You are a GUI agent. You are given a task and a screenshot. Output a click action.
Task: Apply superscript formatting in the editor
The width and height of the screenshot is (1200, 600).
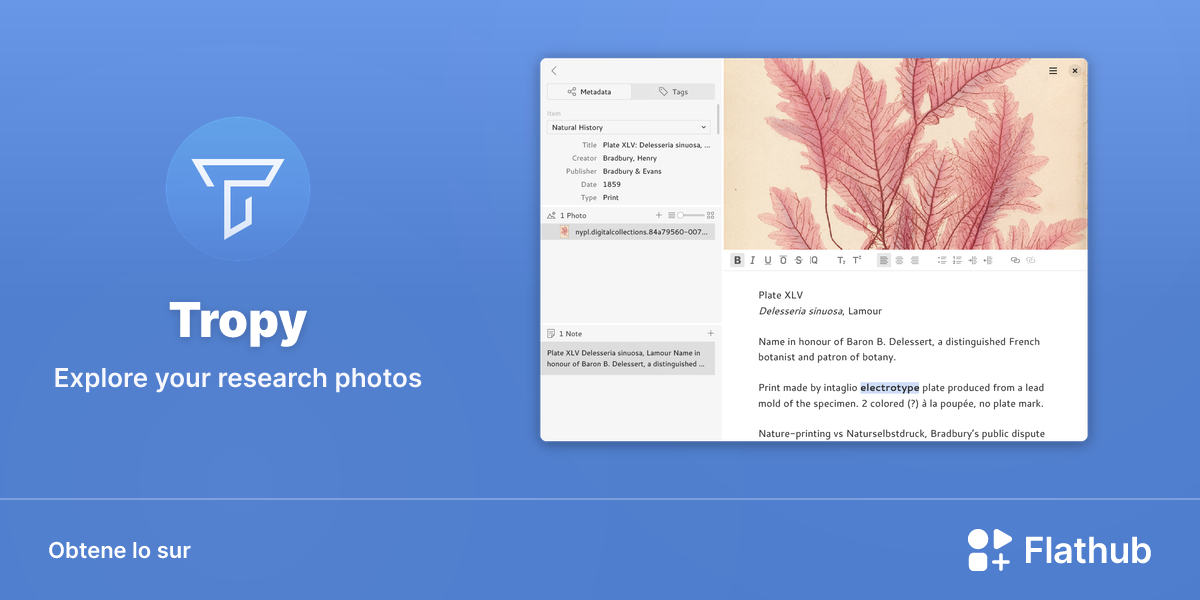857,260
